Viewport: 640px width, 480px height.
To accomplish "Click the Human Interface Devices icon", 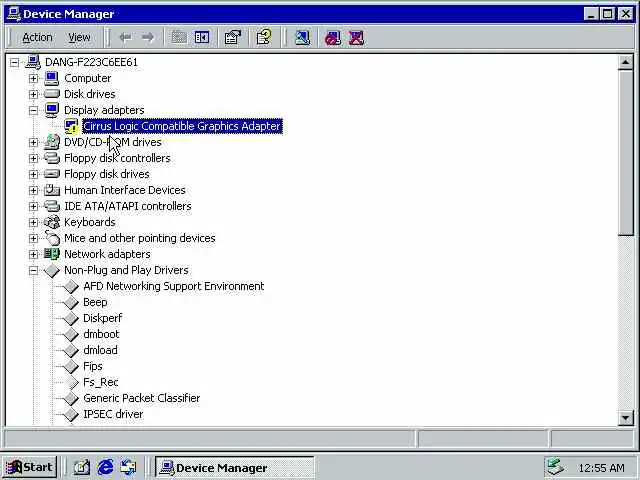I will click(x=52, y=190).
